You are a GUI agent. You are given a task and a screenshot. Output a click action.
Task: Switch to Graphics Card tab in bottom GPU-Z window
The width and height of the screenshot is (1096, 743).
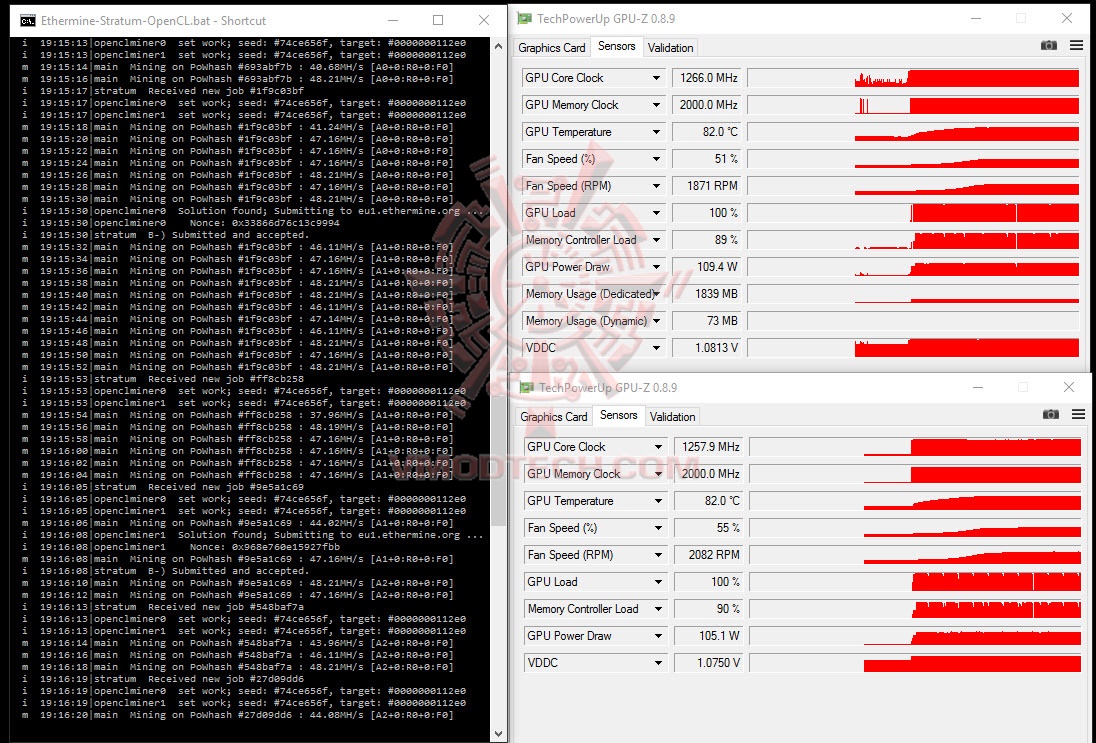point(554,417)
